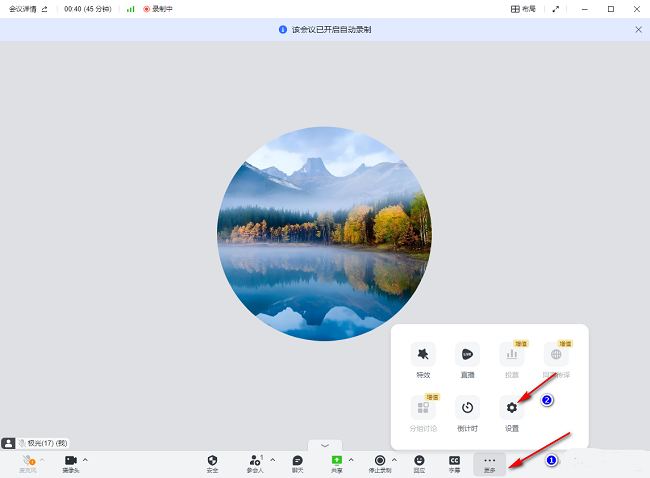Open 分组讨论 breakout rooms
This screenshot has height=478, width=650.
point(423,412)
